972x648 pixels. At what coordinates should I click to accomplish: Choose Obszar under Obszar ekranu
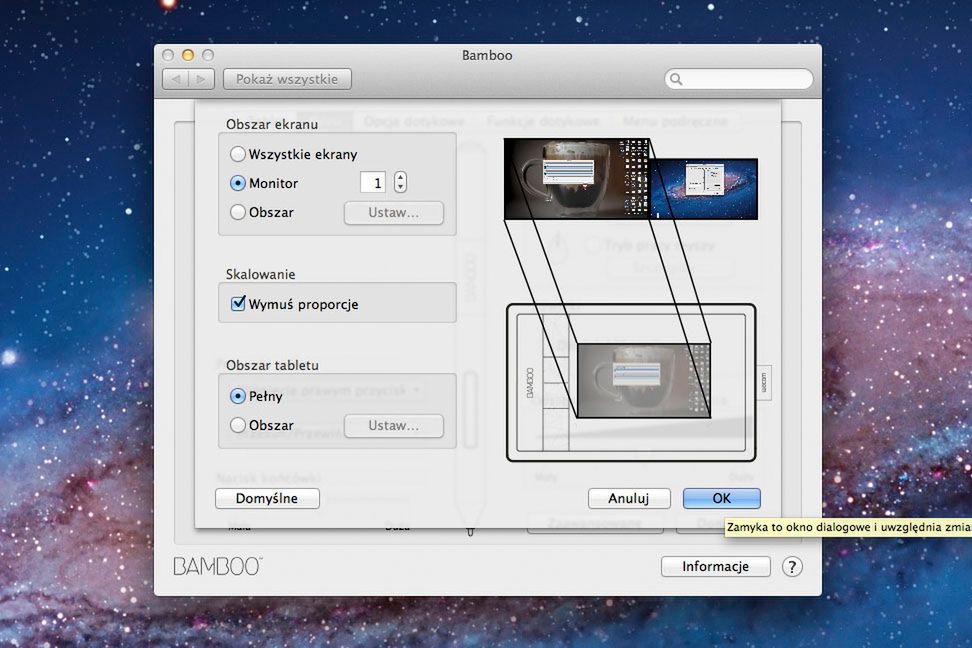click(x=237, y=212)
